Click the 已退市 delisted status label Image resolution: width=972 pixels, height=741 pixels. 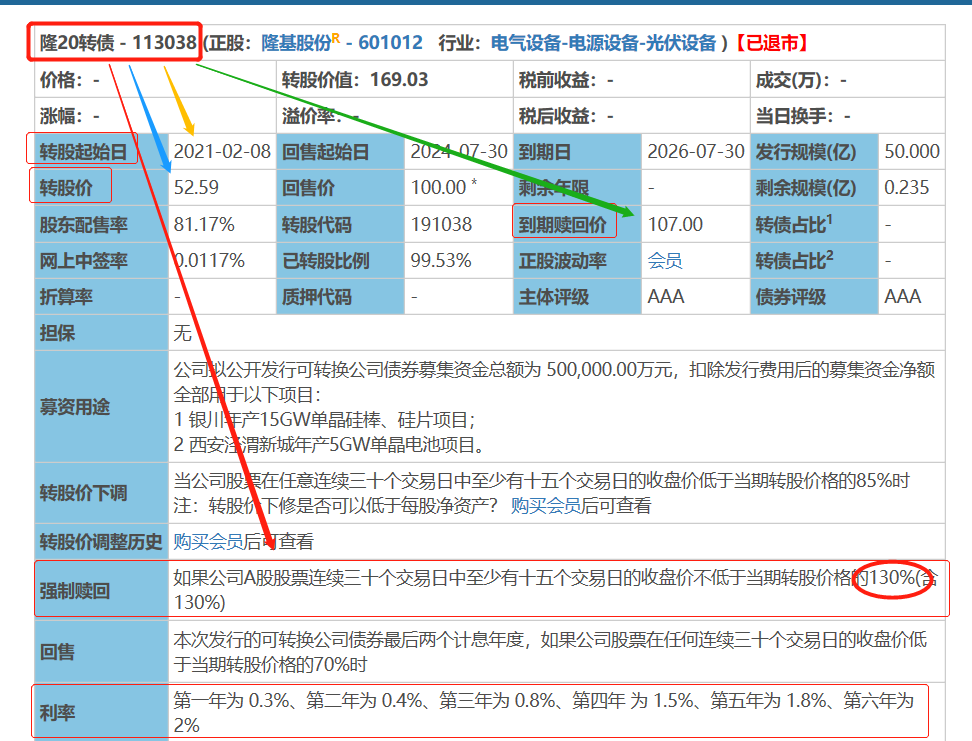point(772,43)
